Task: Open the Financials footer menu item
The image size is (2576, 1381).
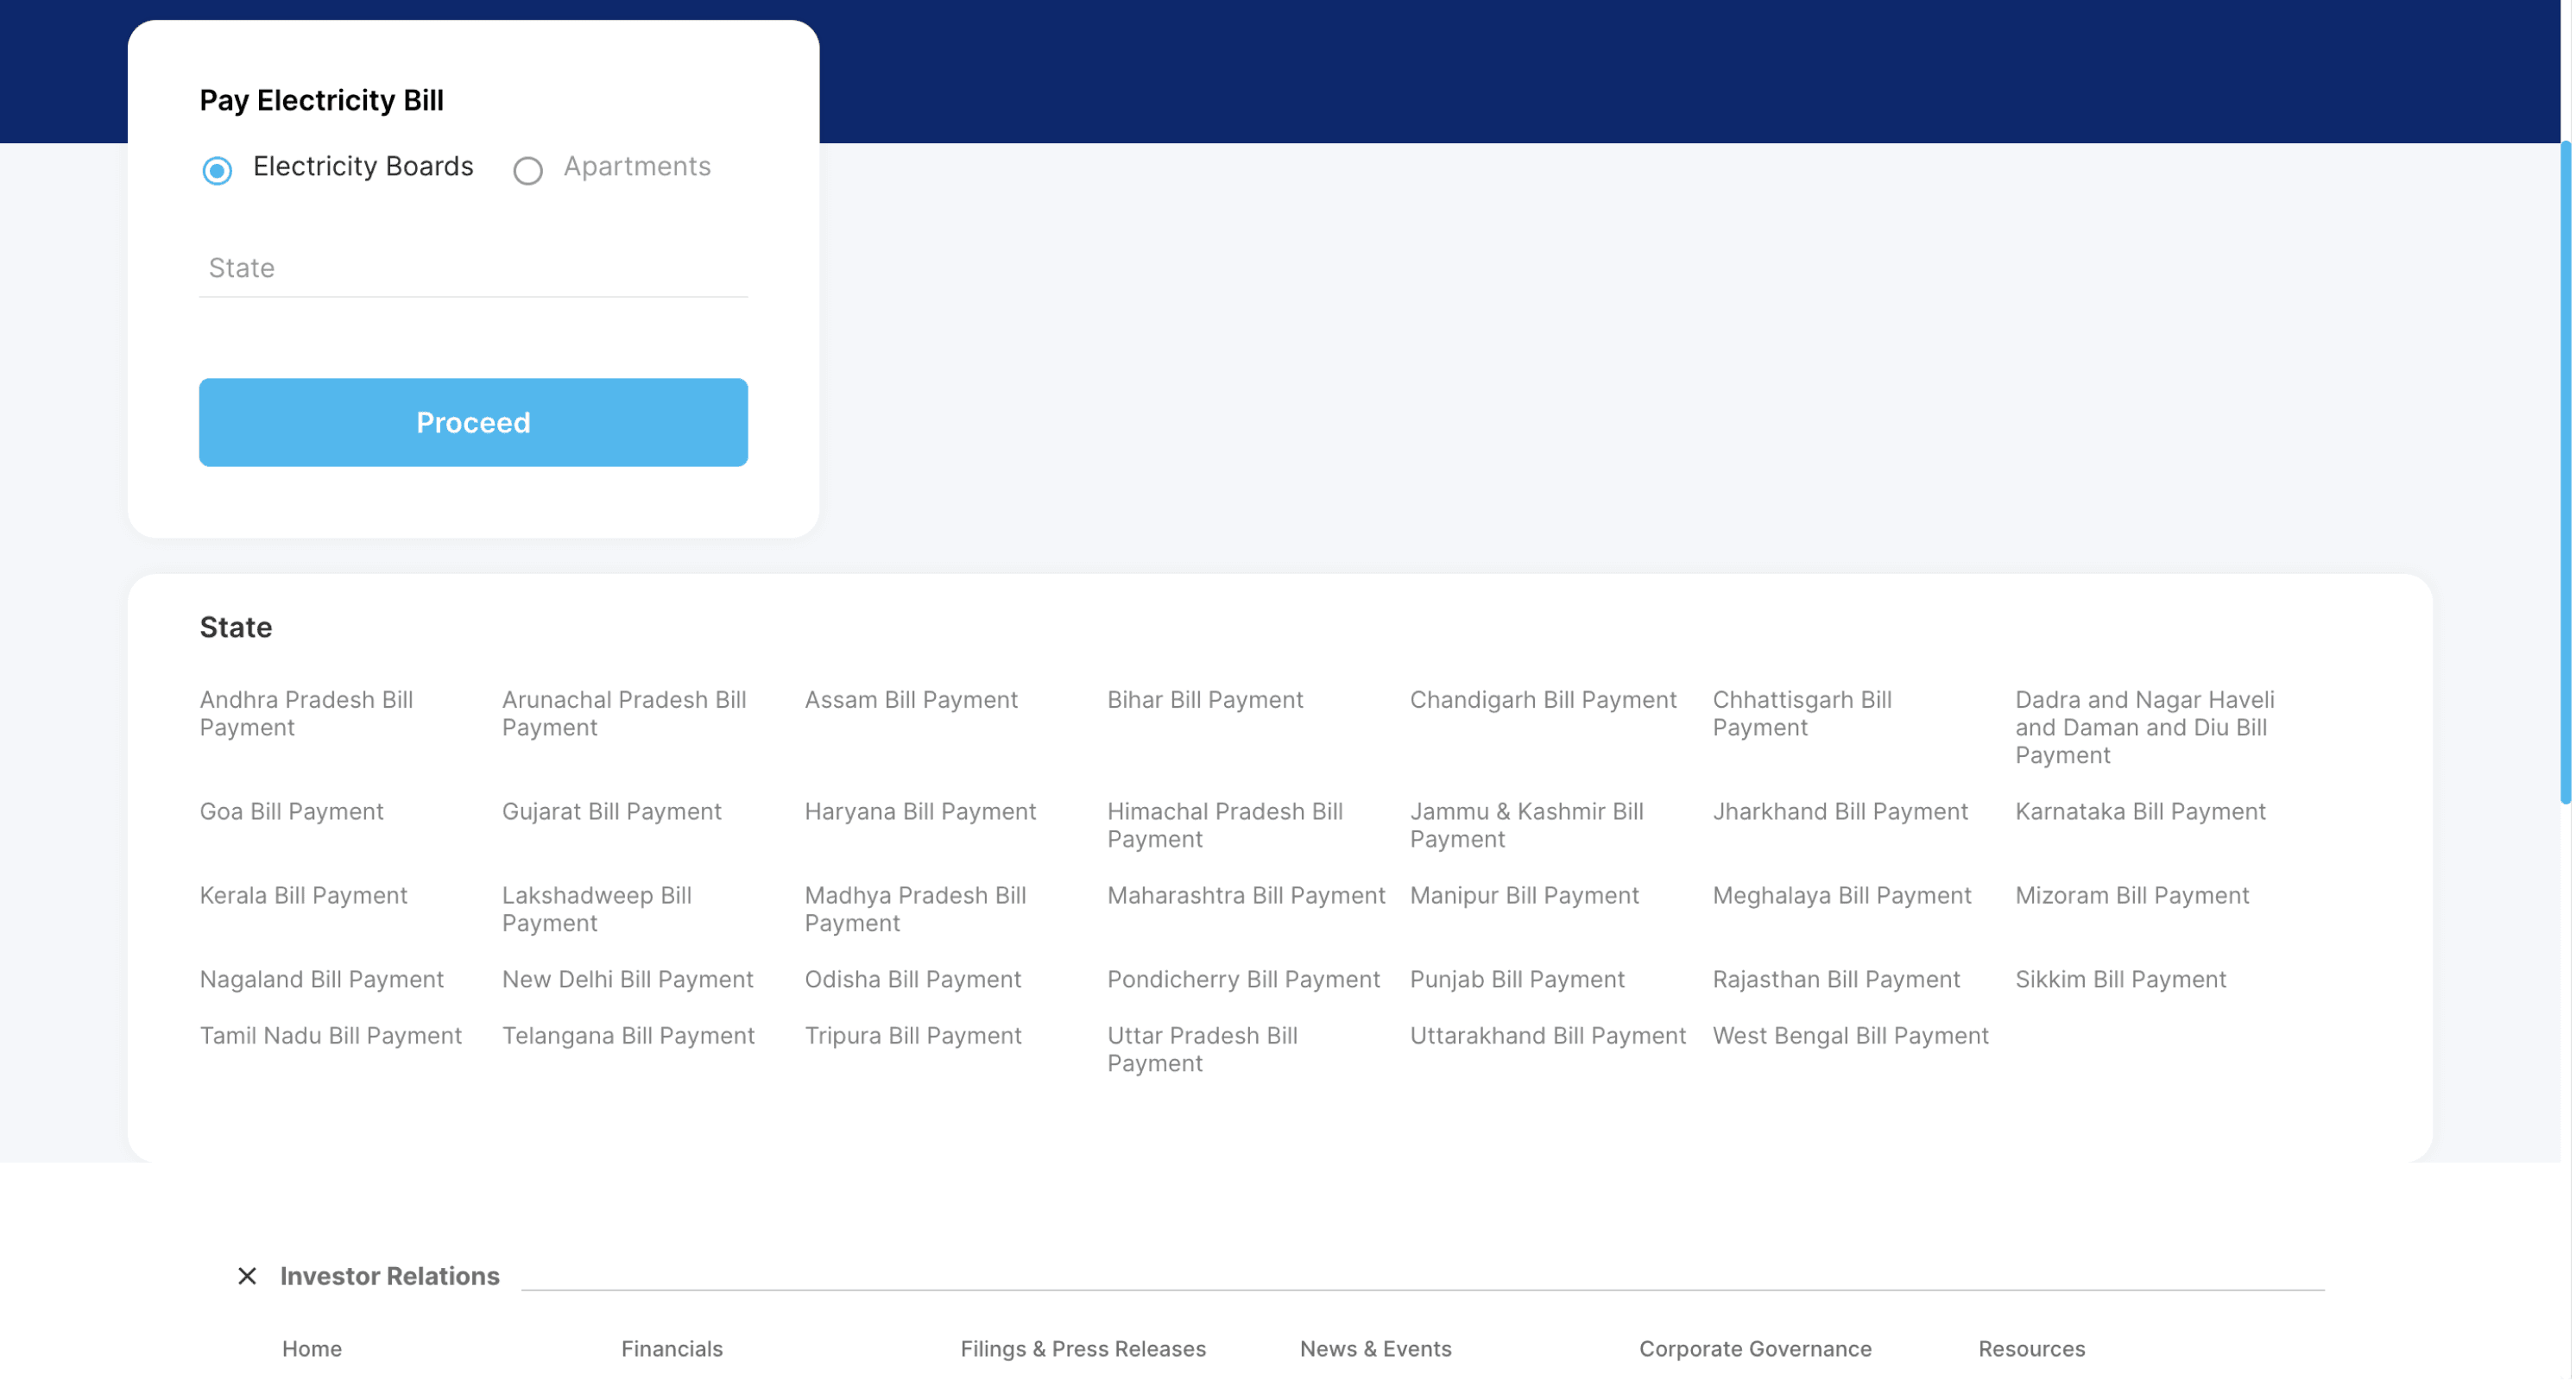Action: [671, 1348]
